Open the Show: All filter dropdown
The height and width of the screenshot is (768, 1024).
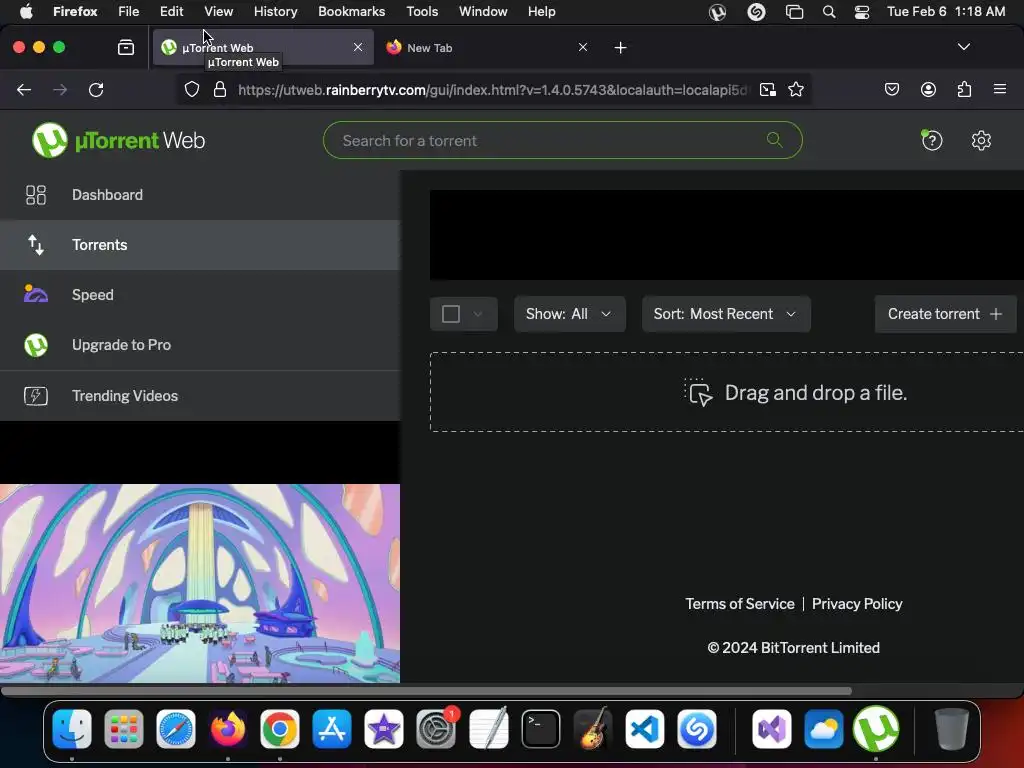click(569, 314)
